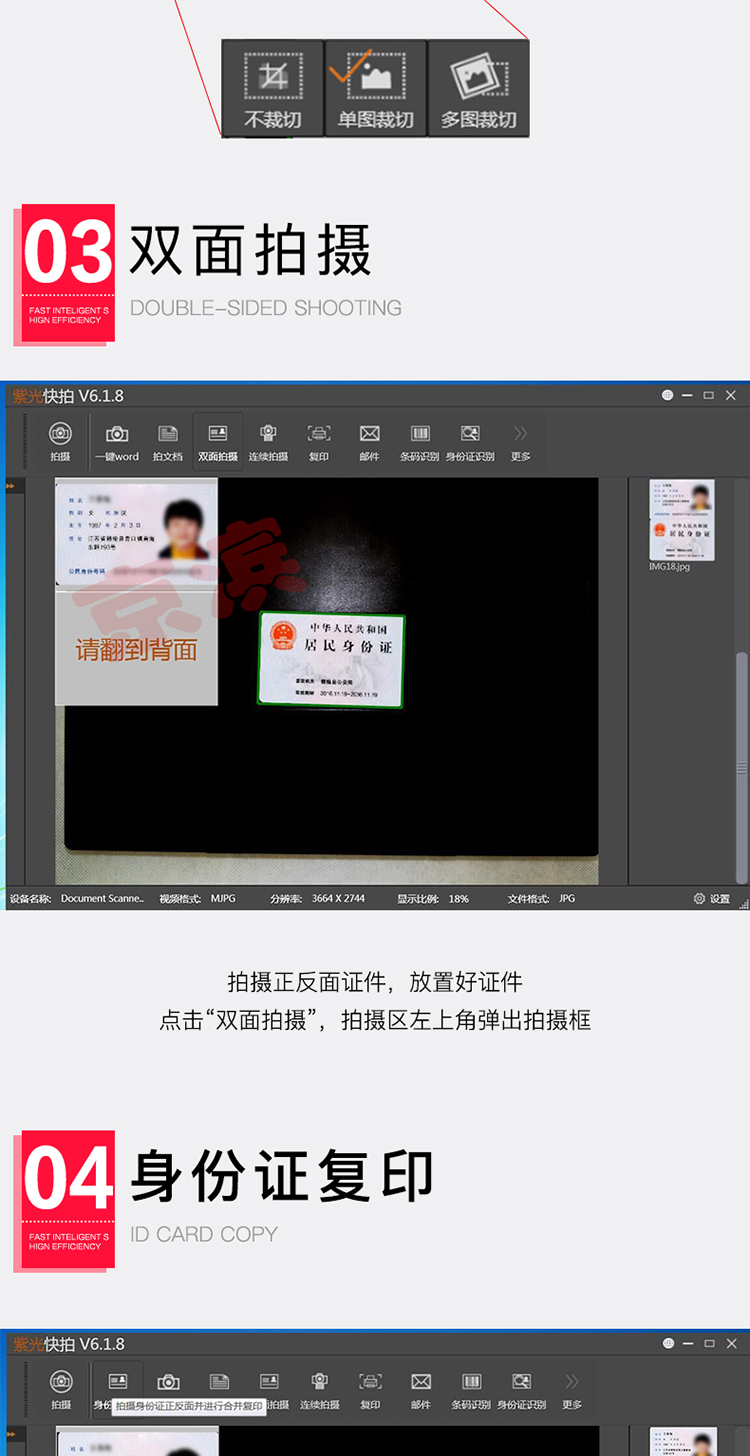This screenshot has height=1456, width=750.
Task: Click the globe language icon in upper window
Action: 667,396
